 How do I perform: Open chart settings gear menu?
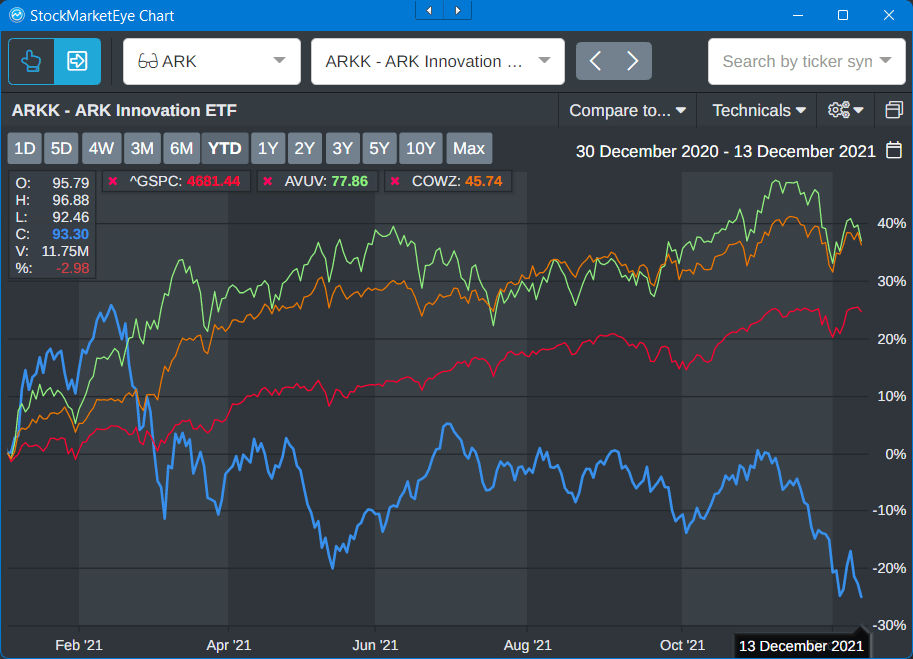[845, 110]
